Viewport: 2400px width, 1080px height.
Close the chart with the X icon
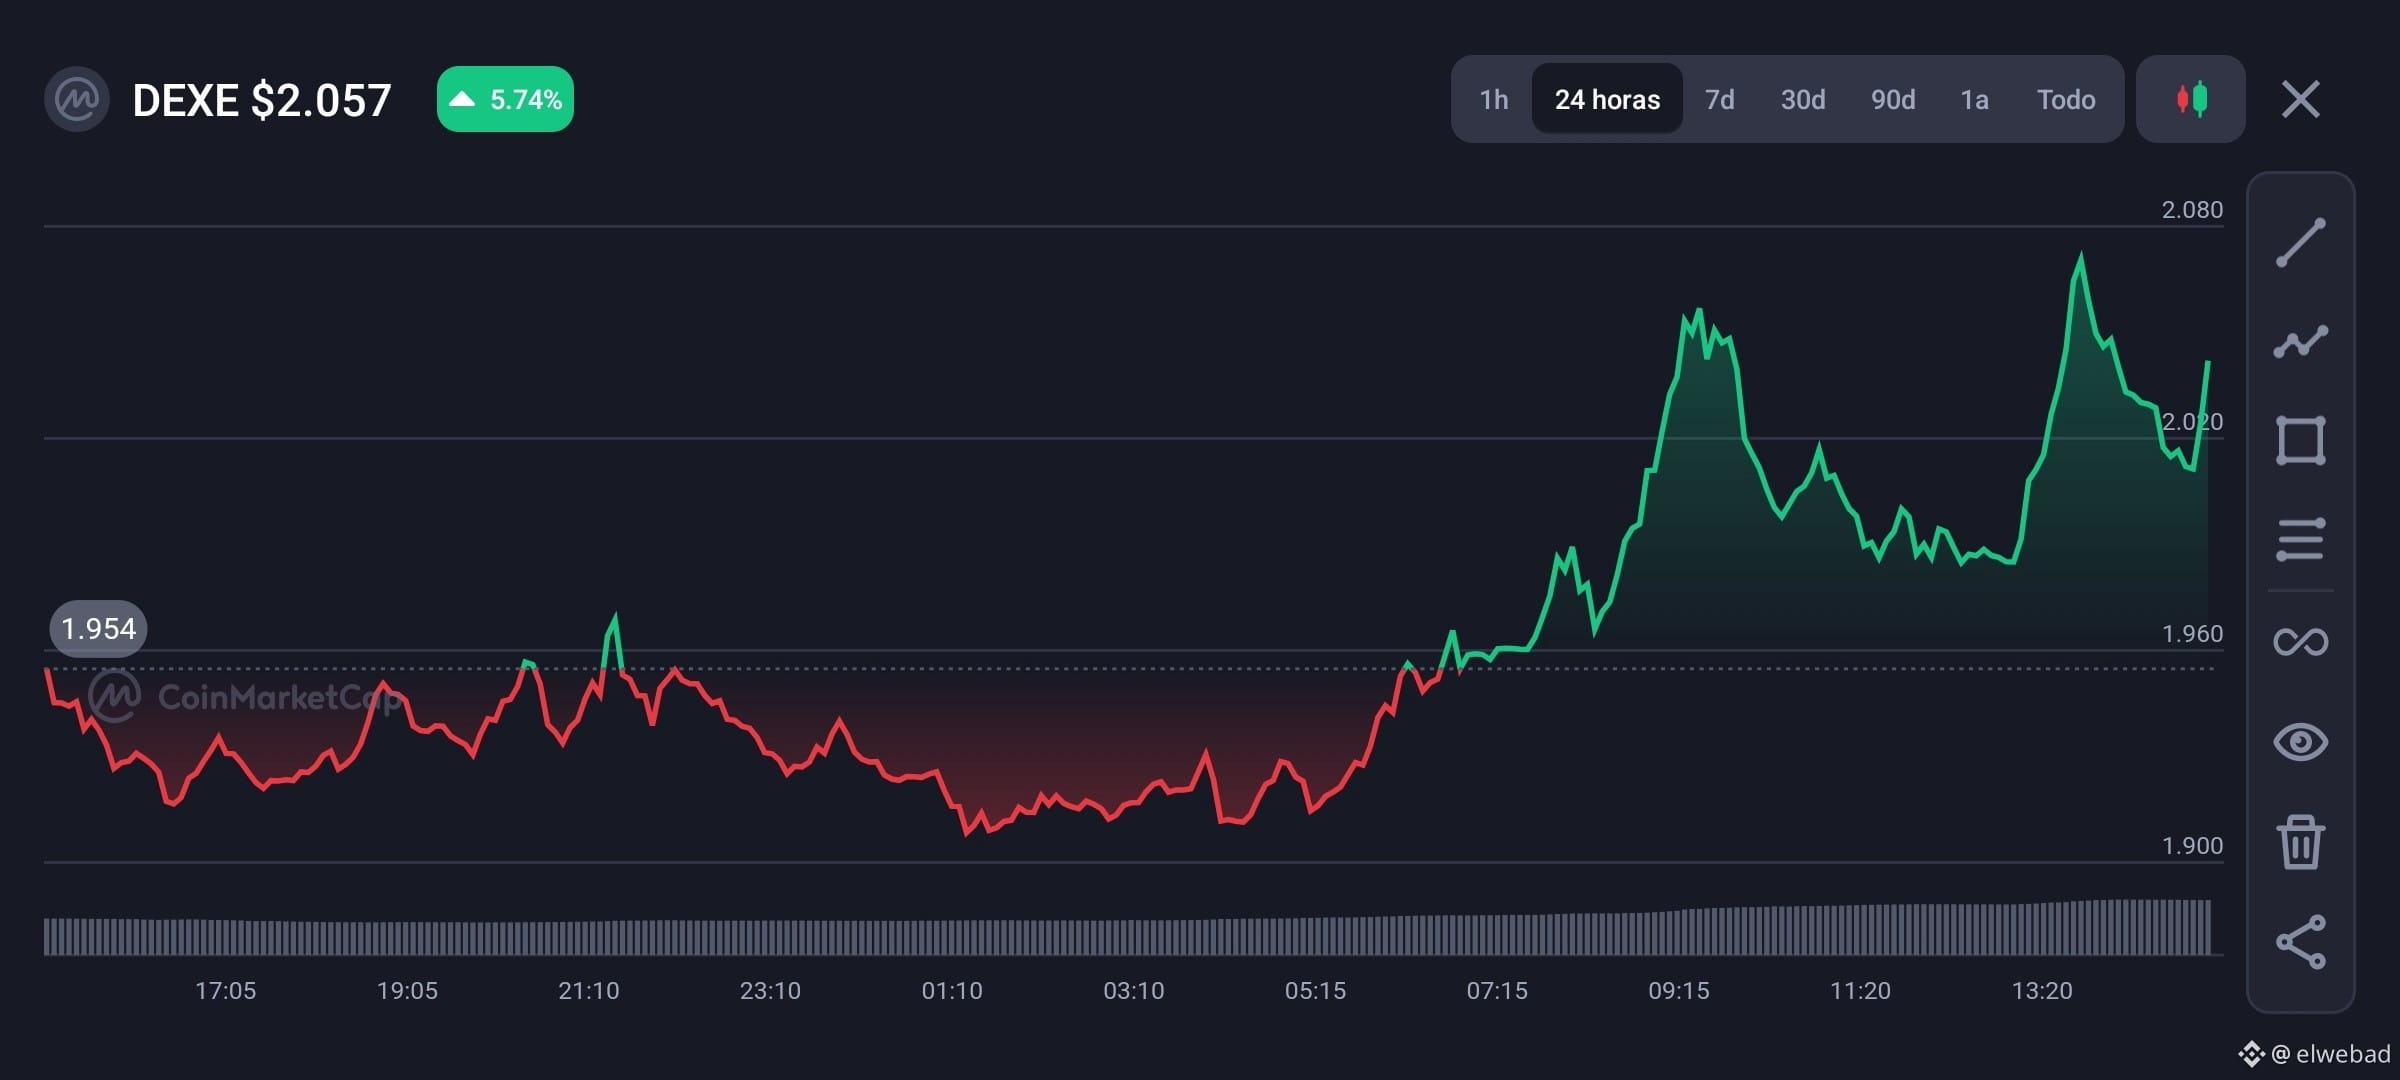click(2300, 99)
